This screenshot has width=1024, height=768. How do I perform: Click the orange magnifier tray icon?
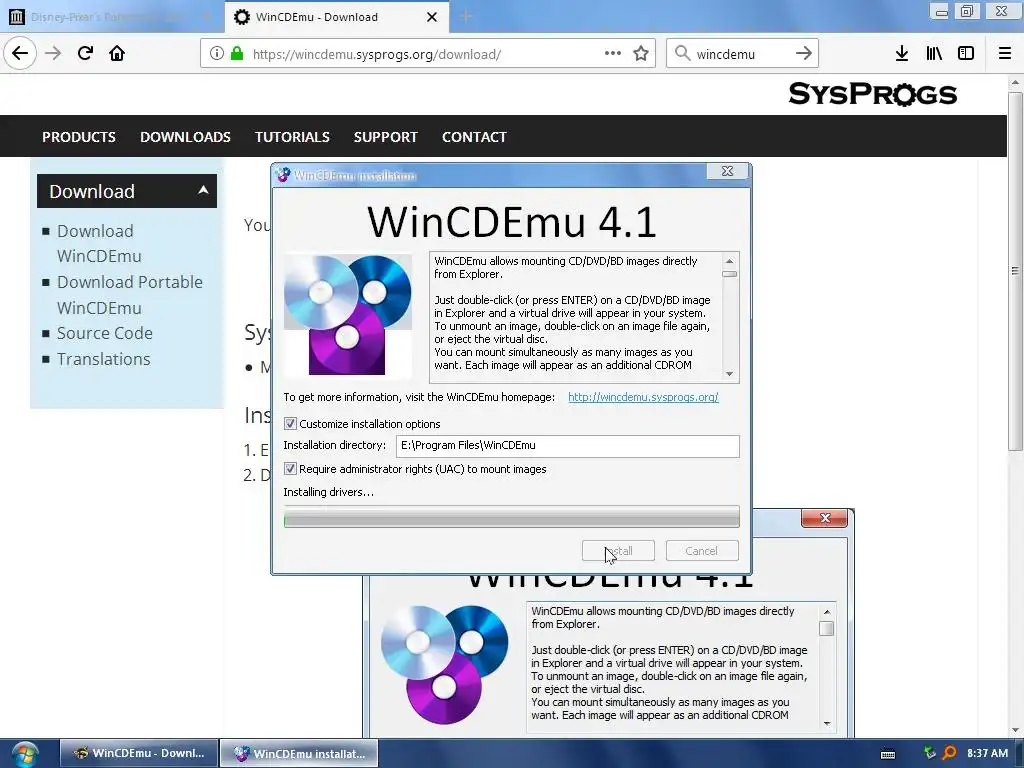pos(950,754)
